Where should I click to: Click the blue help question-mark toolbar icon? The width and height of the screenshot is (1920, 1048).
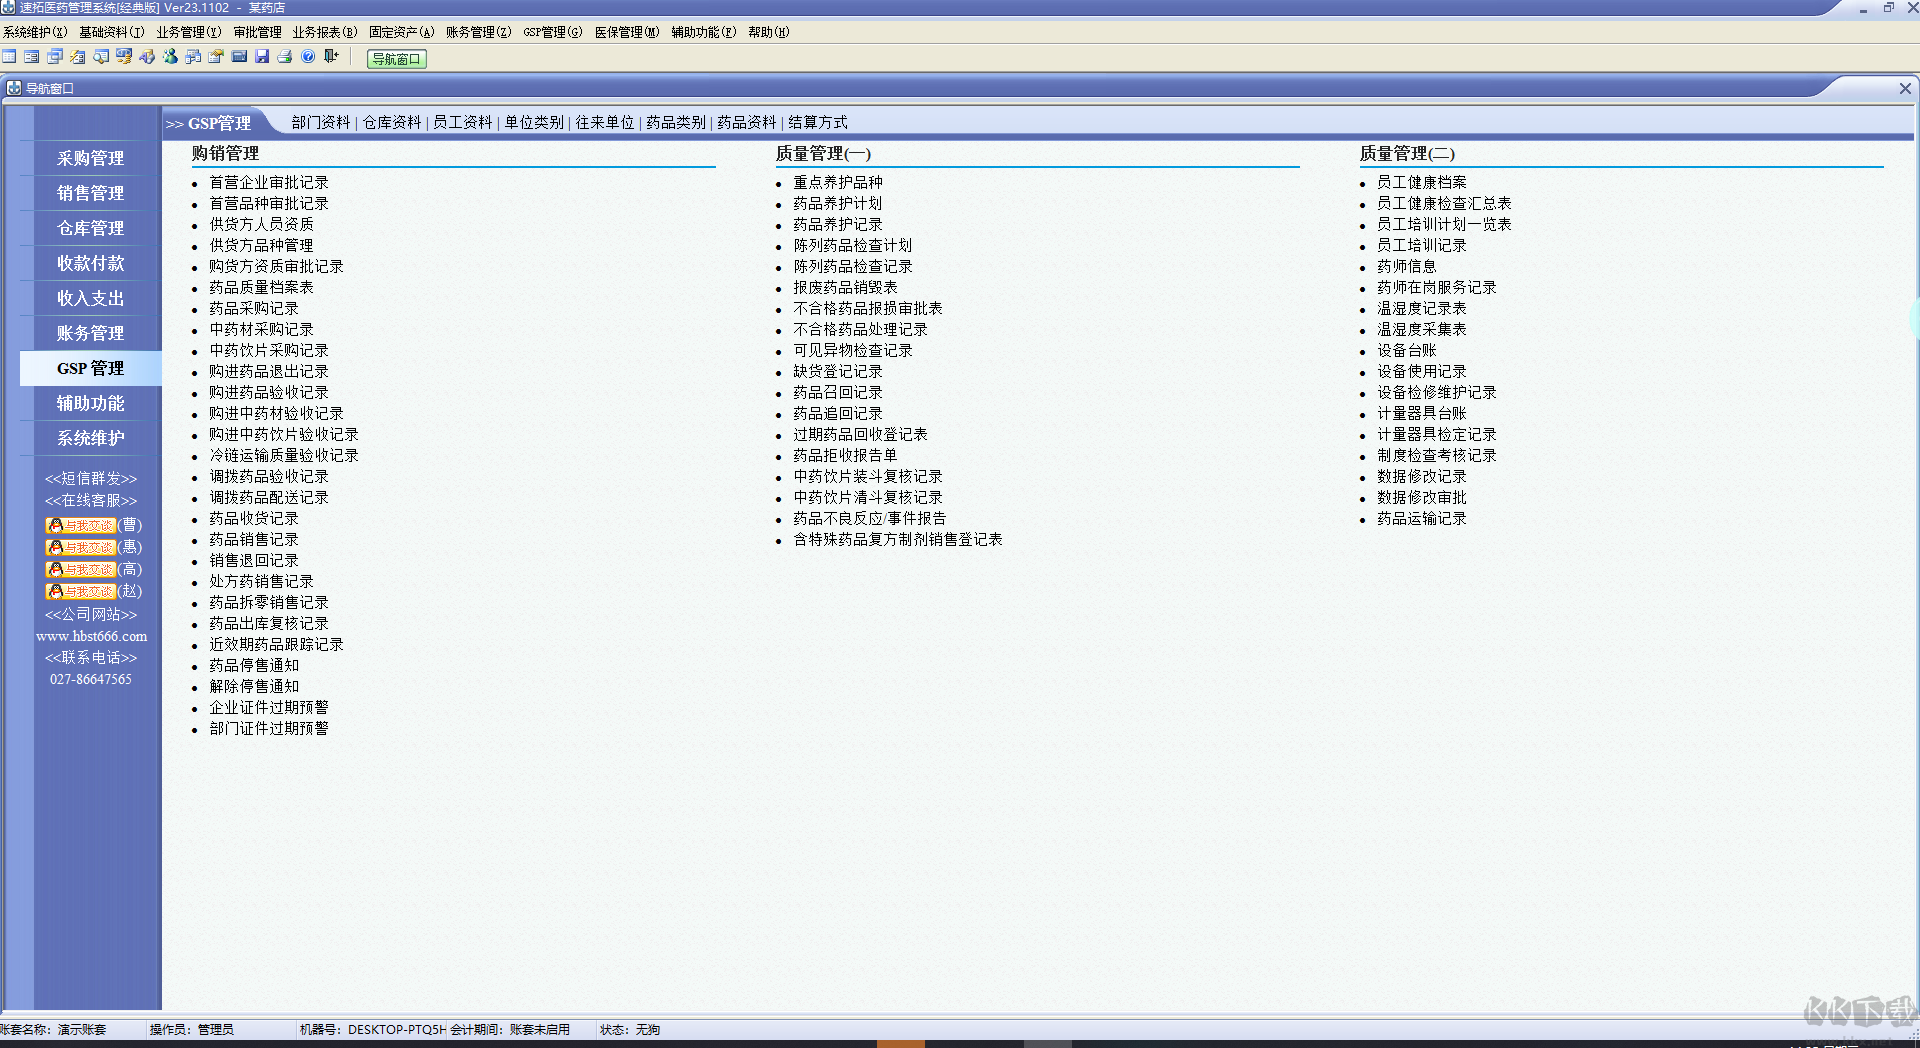308,56
